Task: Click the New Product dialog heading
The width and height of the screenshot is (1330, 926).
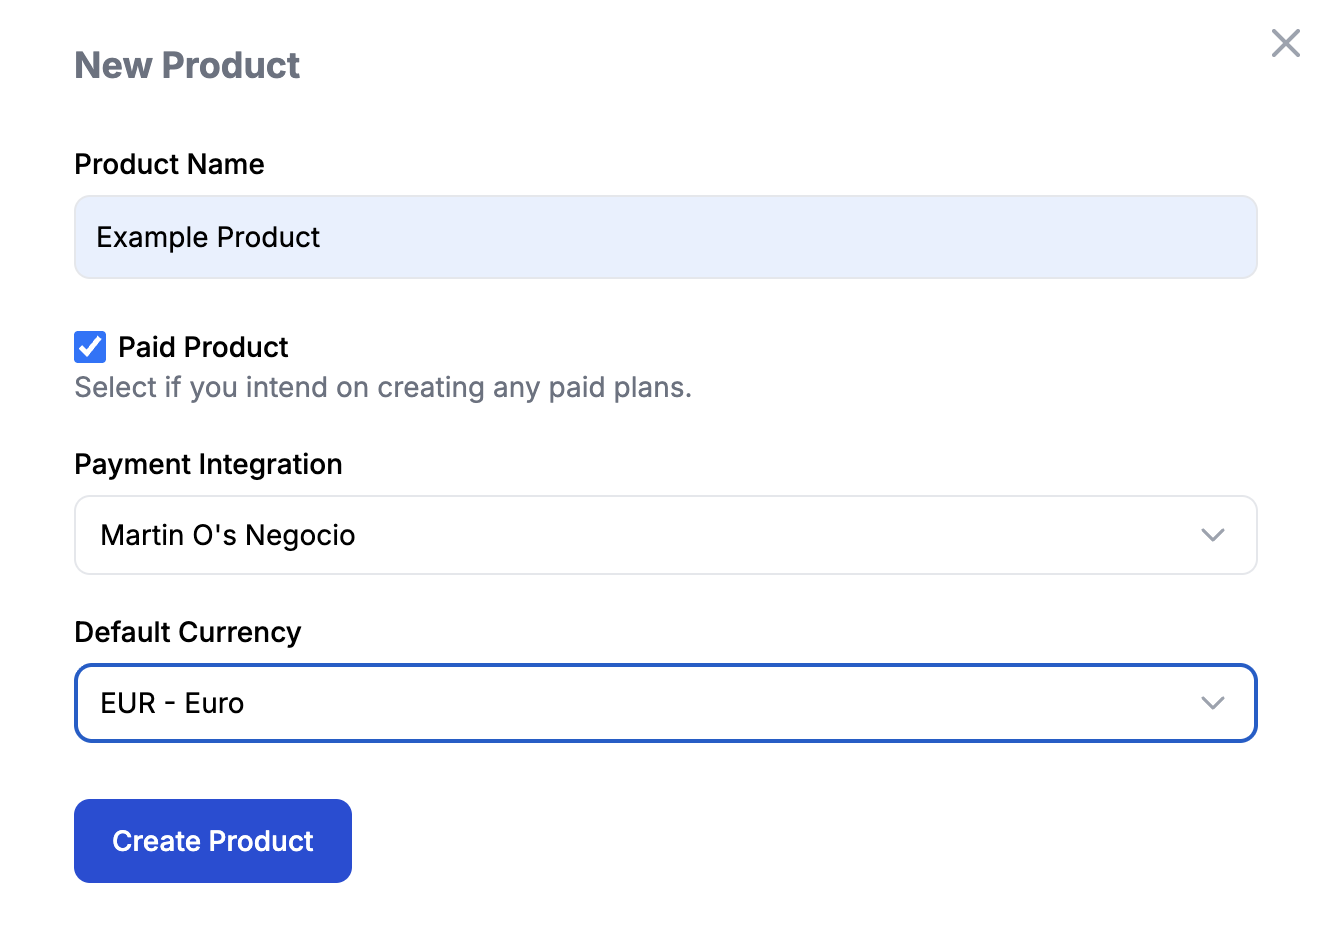Action: [x=187, y=66]
